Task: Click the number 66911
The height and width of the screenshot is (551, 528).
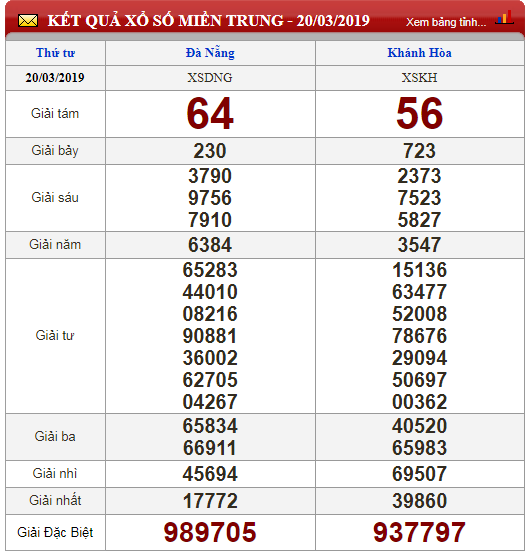Action: coord(210,448)
